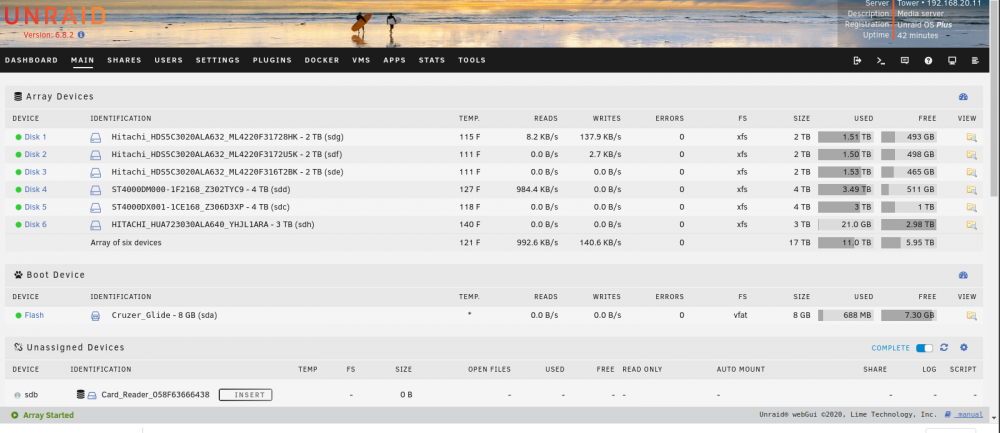This screenshot has width=1000, height=433.
Task: Click Disk 4 used space bar 3.49 TB
Action: tap(846, 189)
